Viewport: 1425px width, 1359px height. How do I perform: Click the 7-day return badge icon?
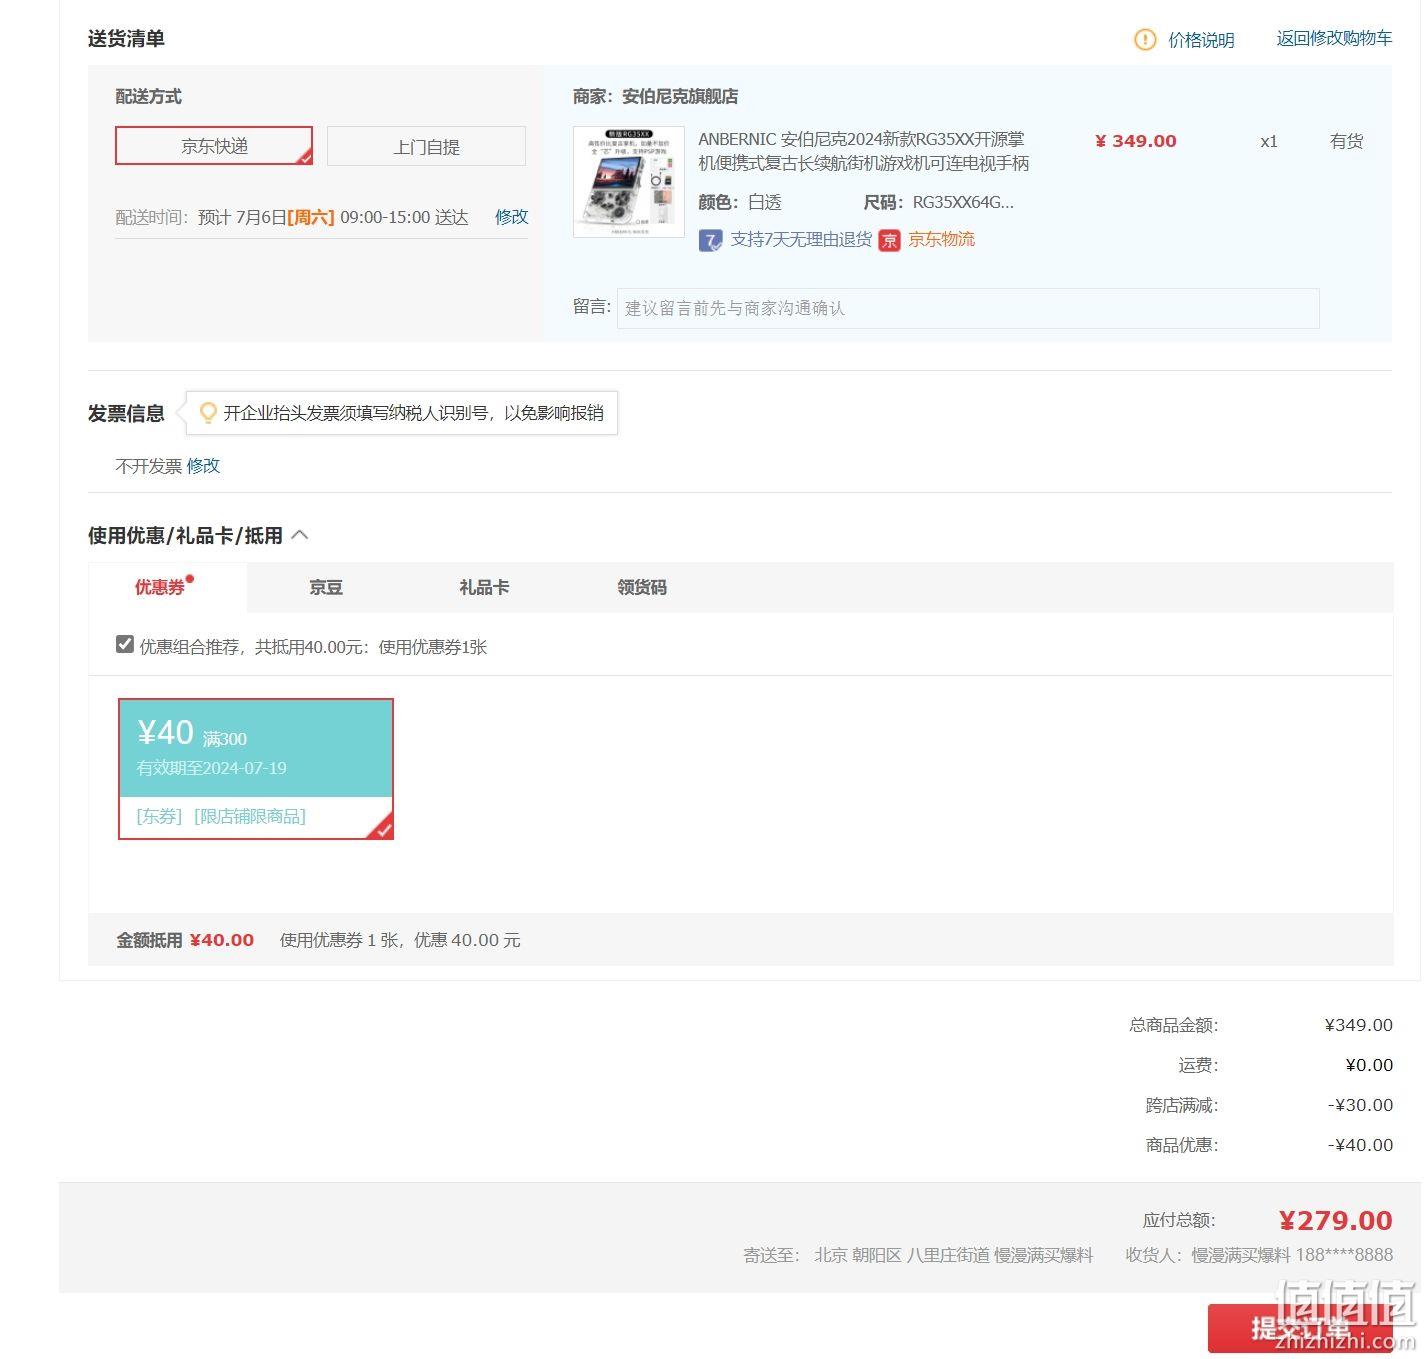[x=710, y=240]
